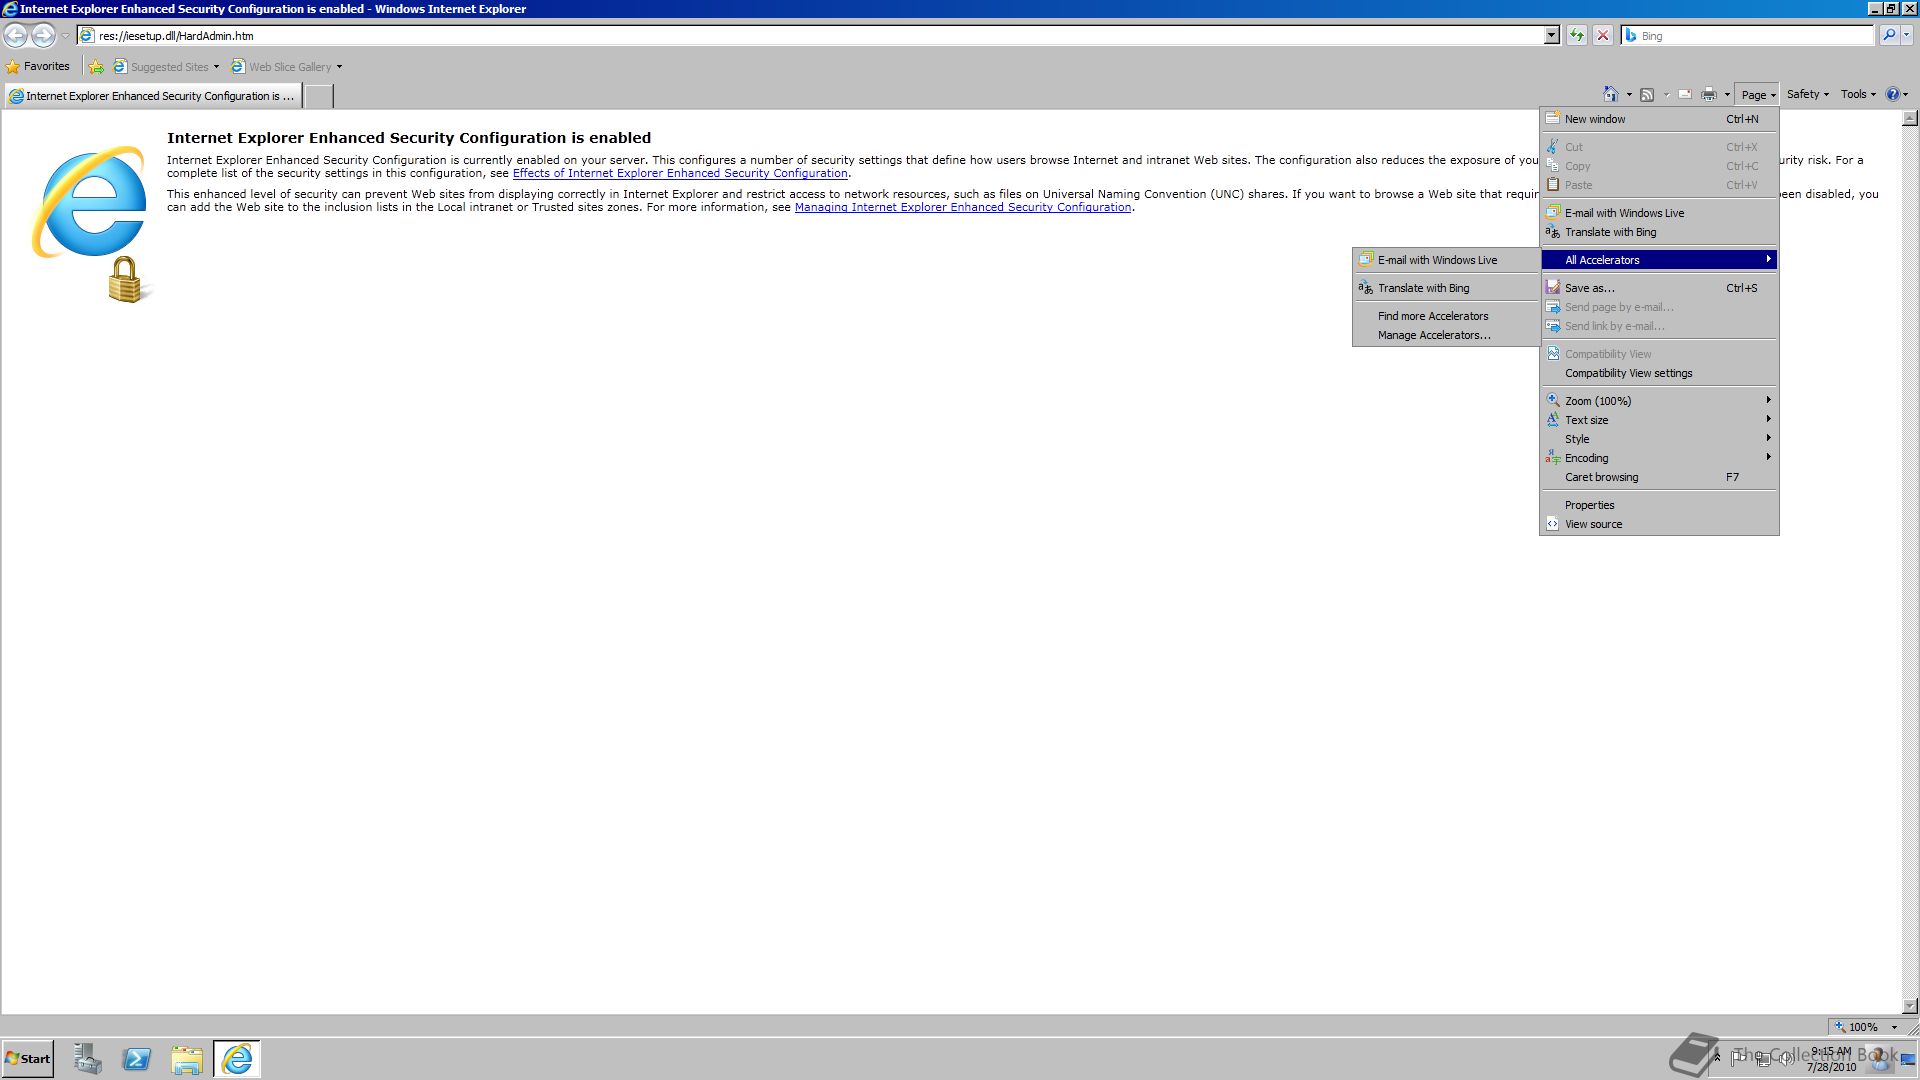Image resolution: width=1920 pixels, height=1080 pixels.
Task: Open Properties from Page menu
Action: coord(1660,505)
